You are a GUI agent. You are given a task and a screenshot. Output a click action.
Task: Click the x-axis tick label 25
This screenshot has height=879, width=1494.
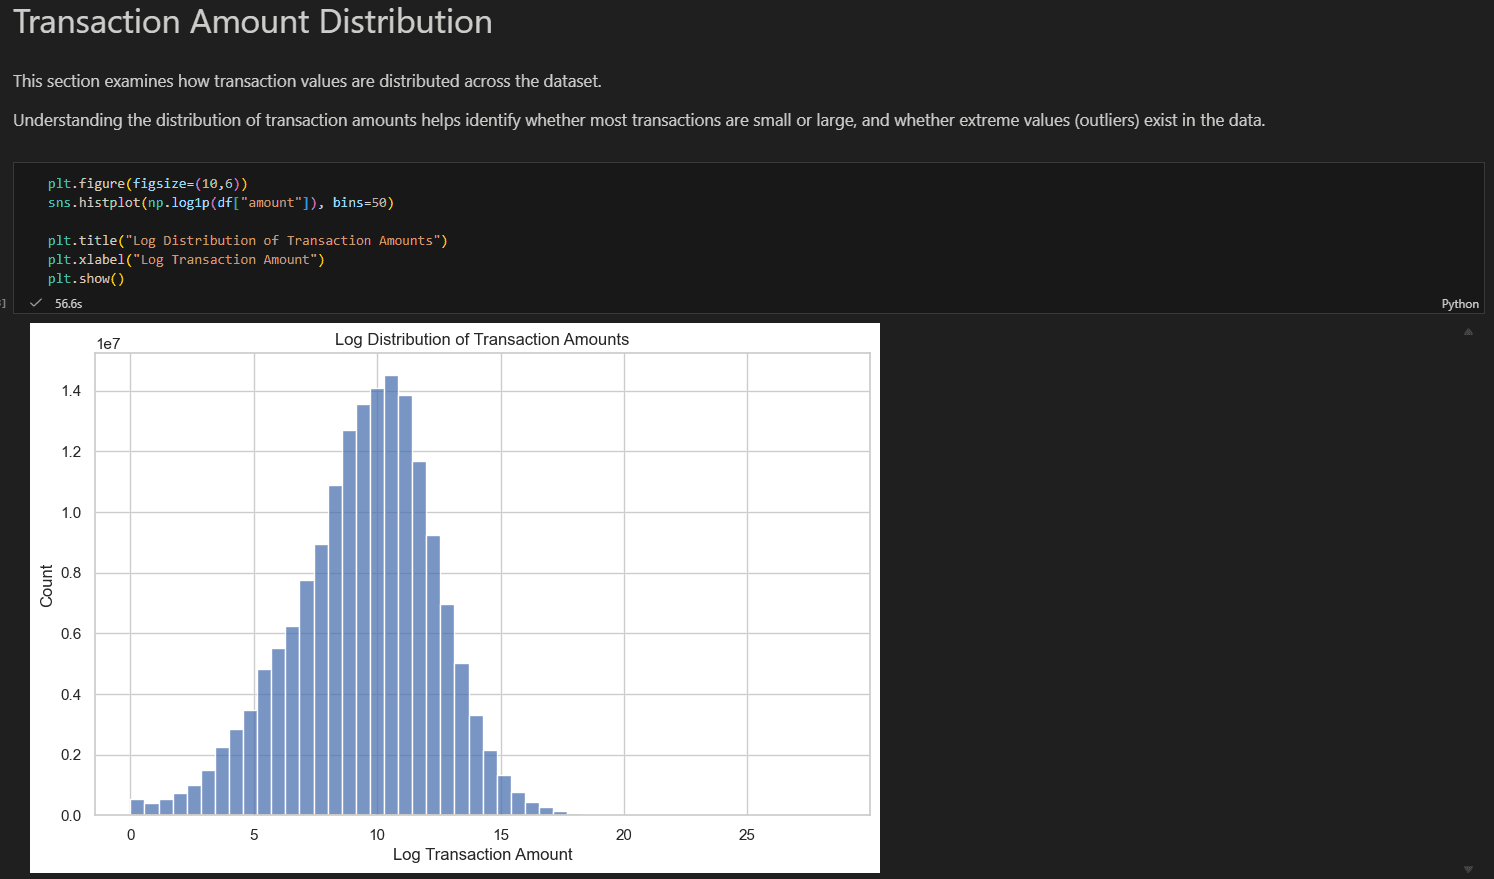pos(747,835)
